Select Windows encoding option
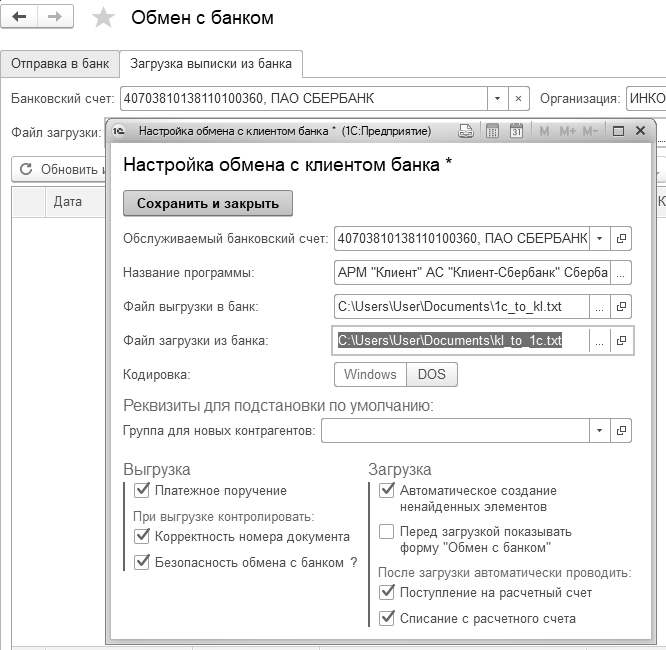Image resolution: width=666 pixels, height=650 pixels. click(370, 375)
